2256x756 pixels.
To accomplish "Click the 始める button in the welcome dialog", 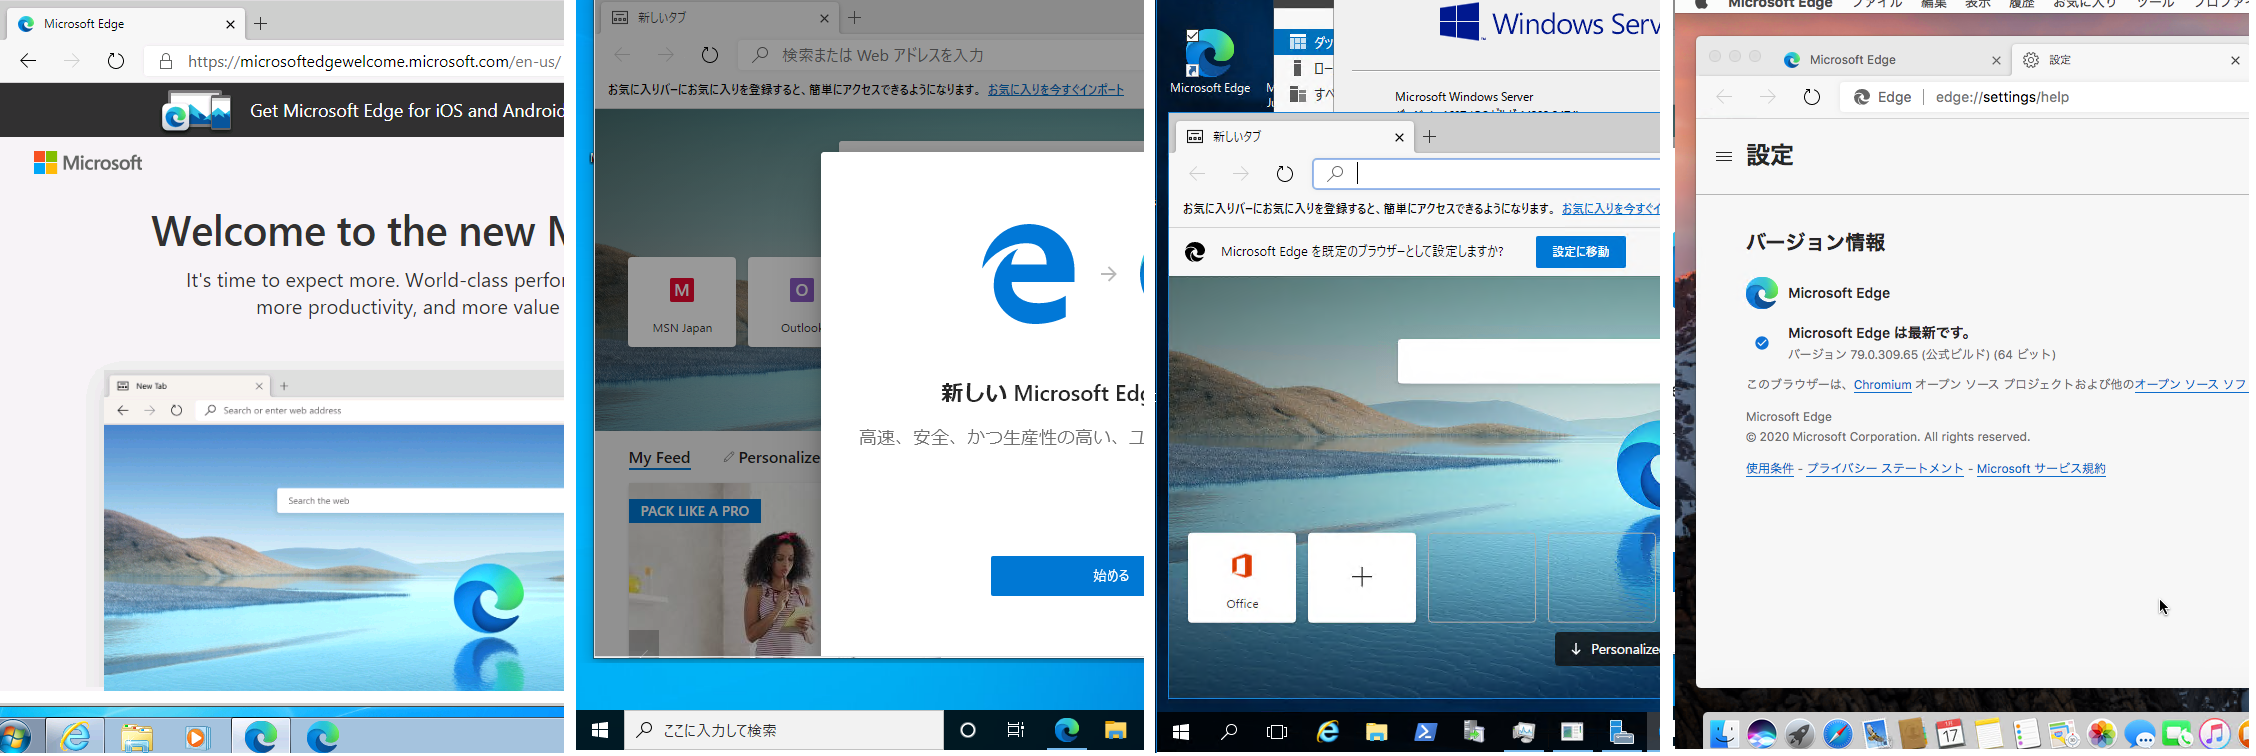I will (x=1067, y=576).
